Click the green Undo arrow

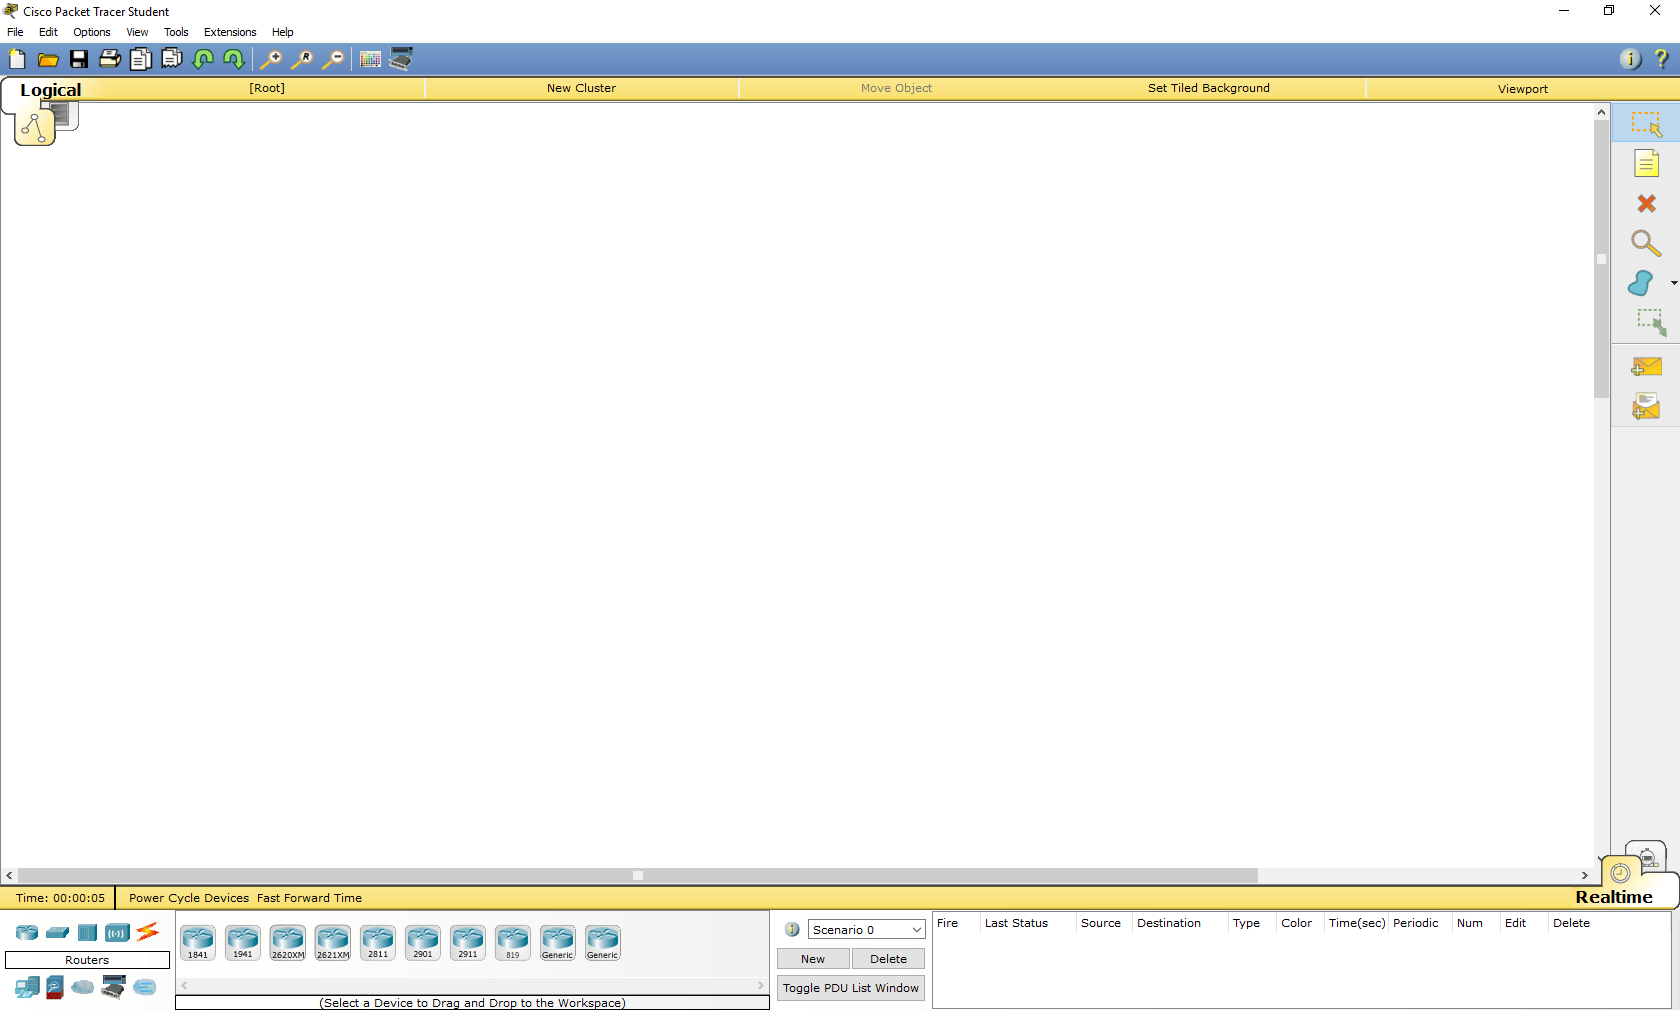(x=203, y=59)
